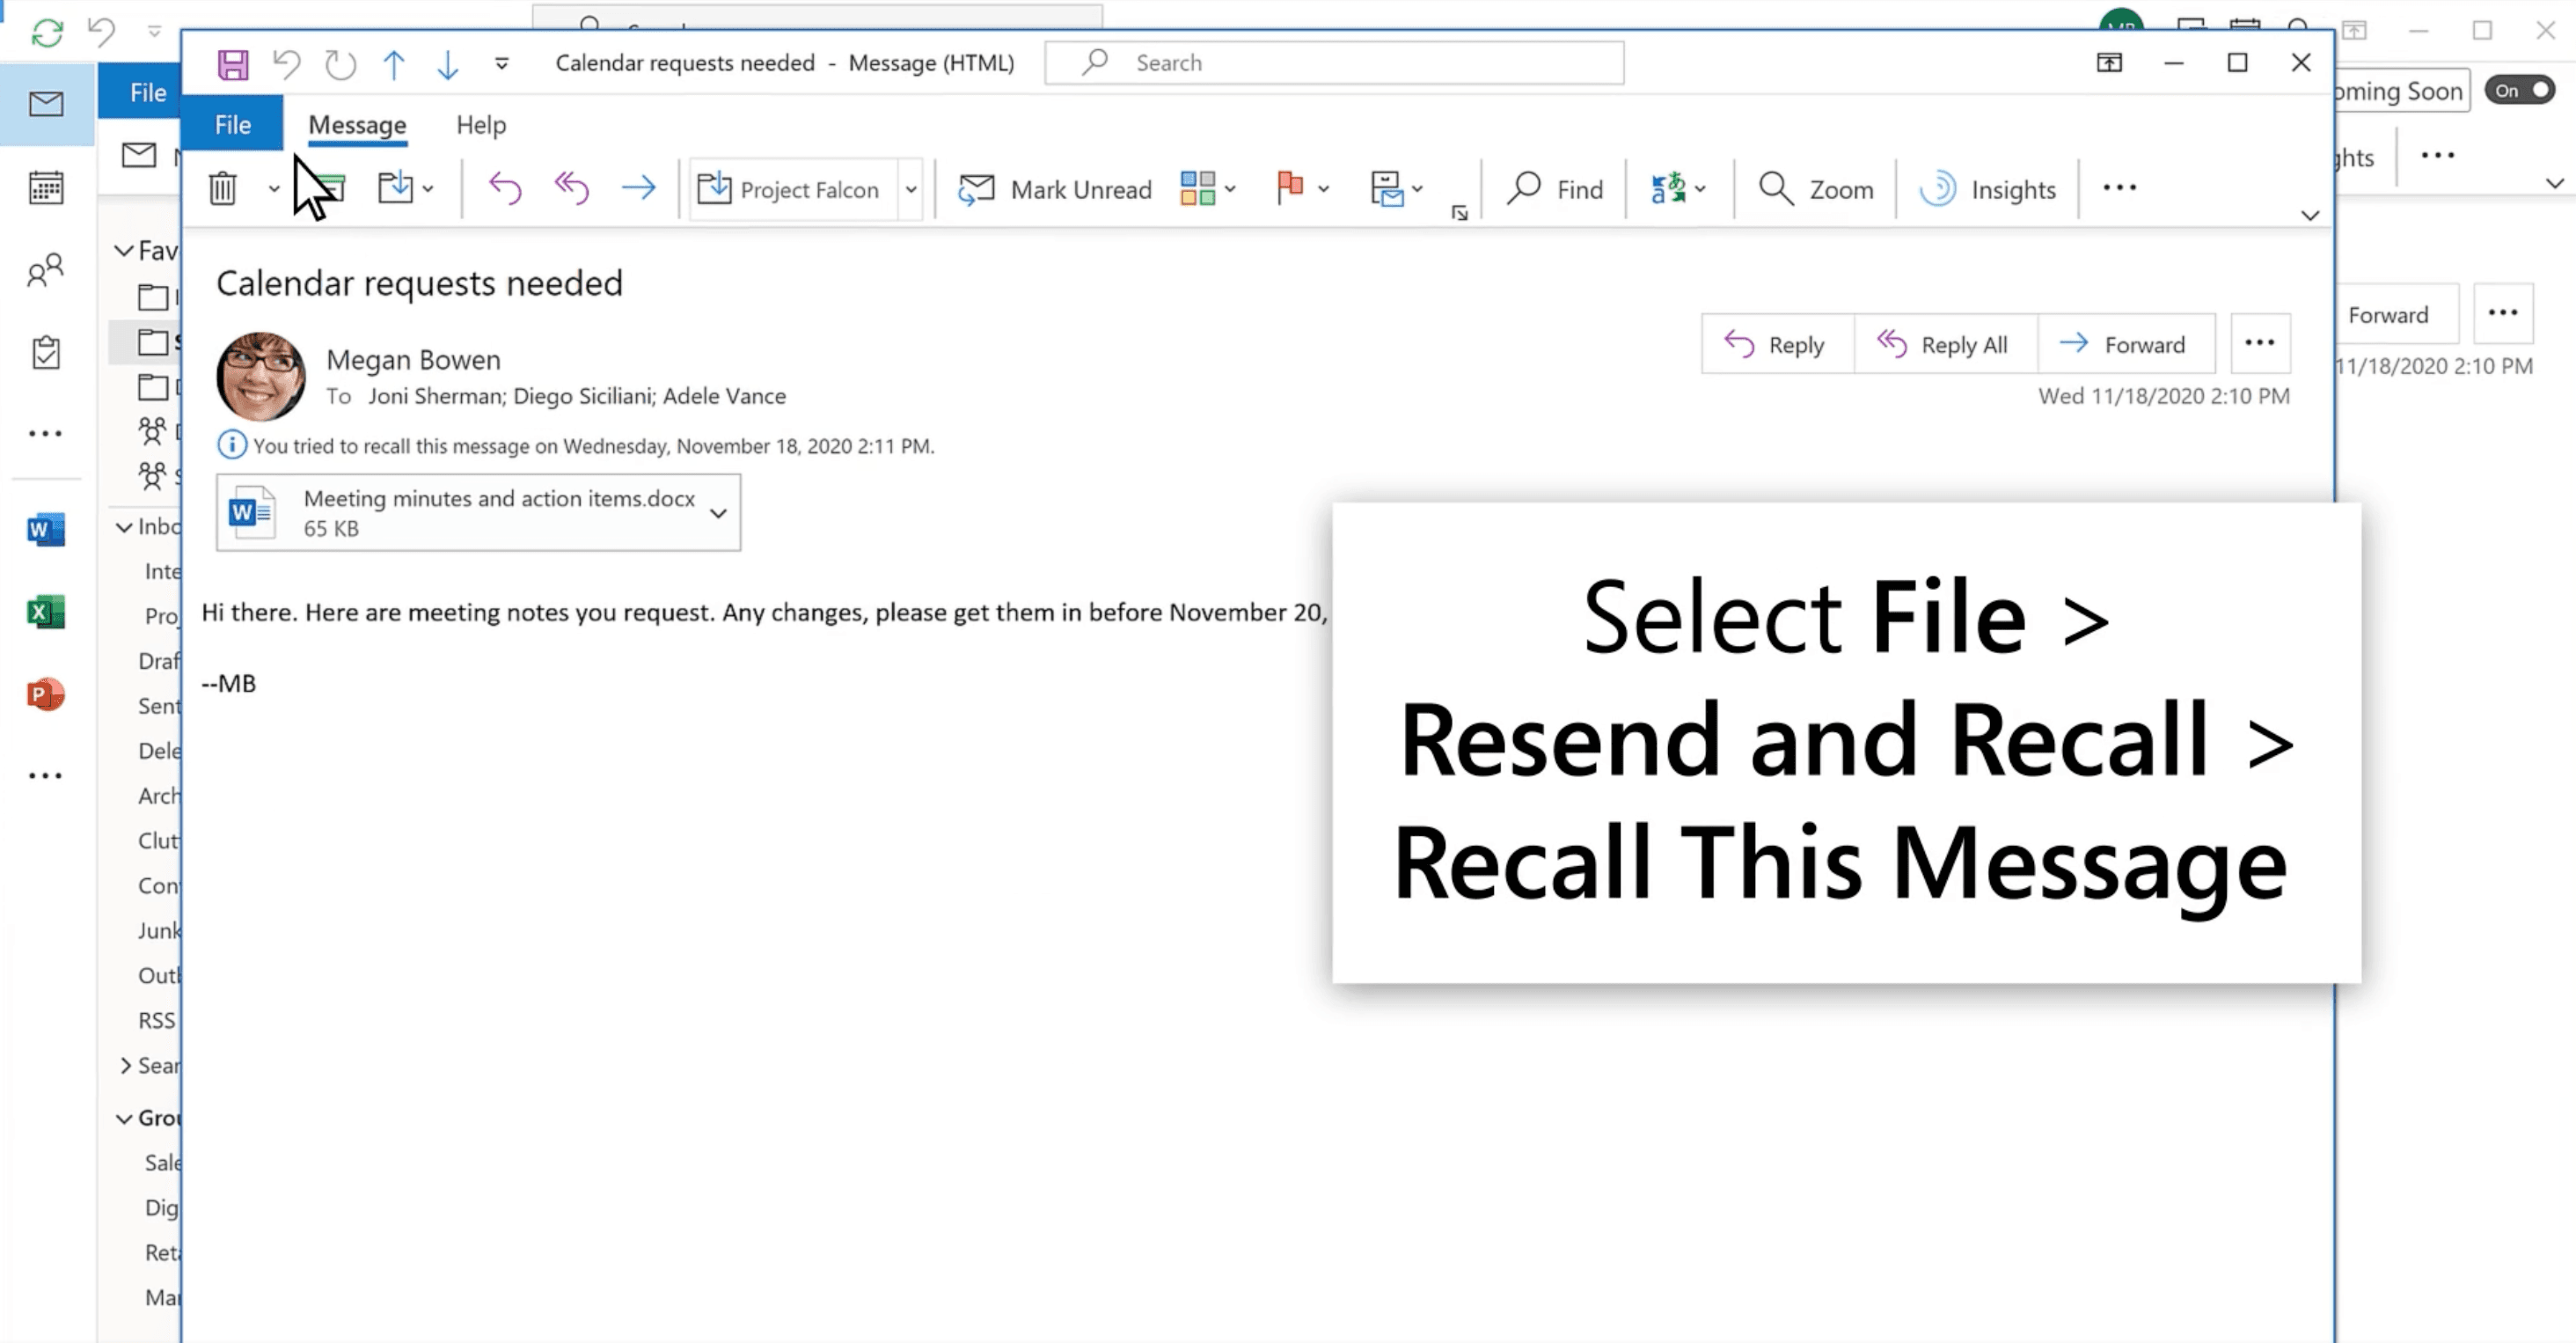Open Calendar from the left sidebar
Viewport: 2576px width, 1343px height.
tap(46, 187)
